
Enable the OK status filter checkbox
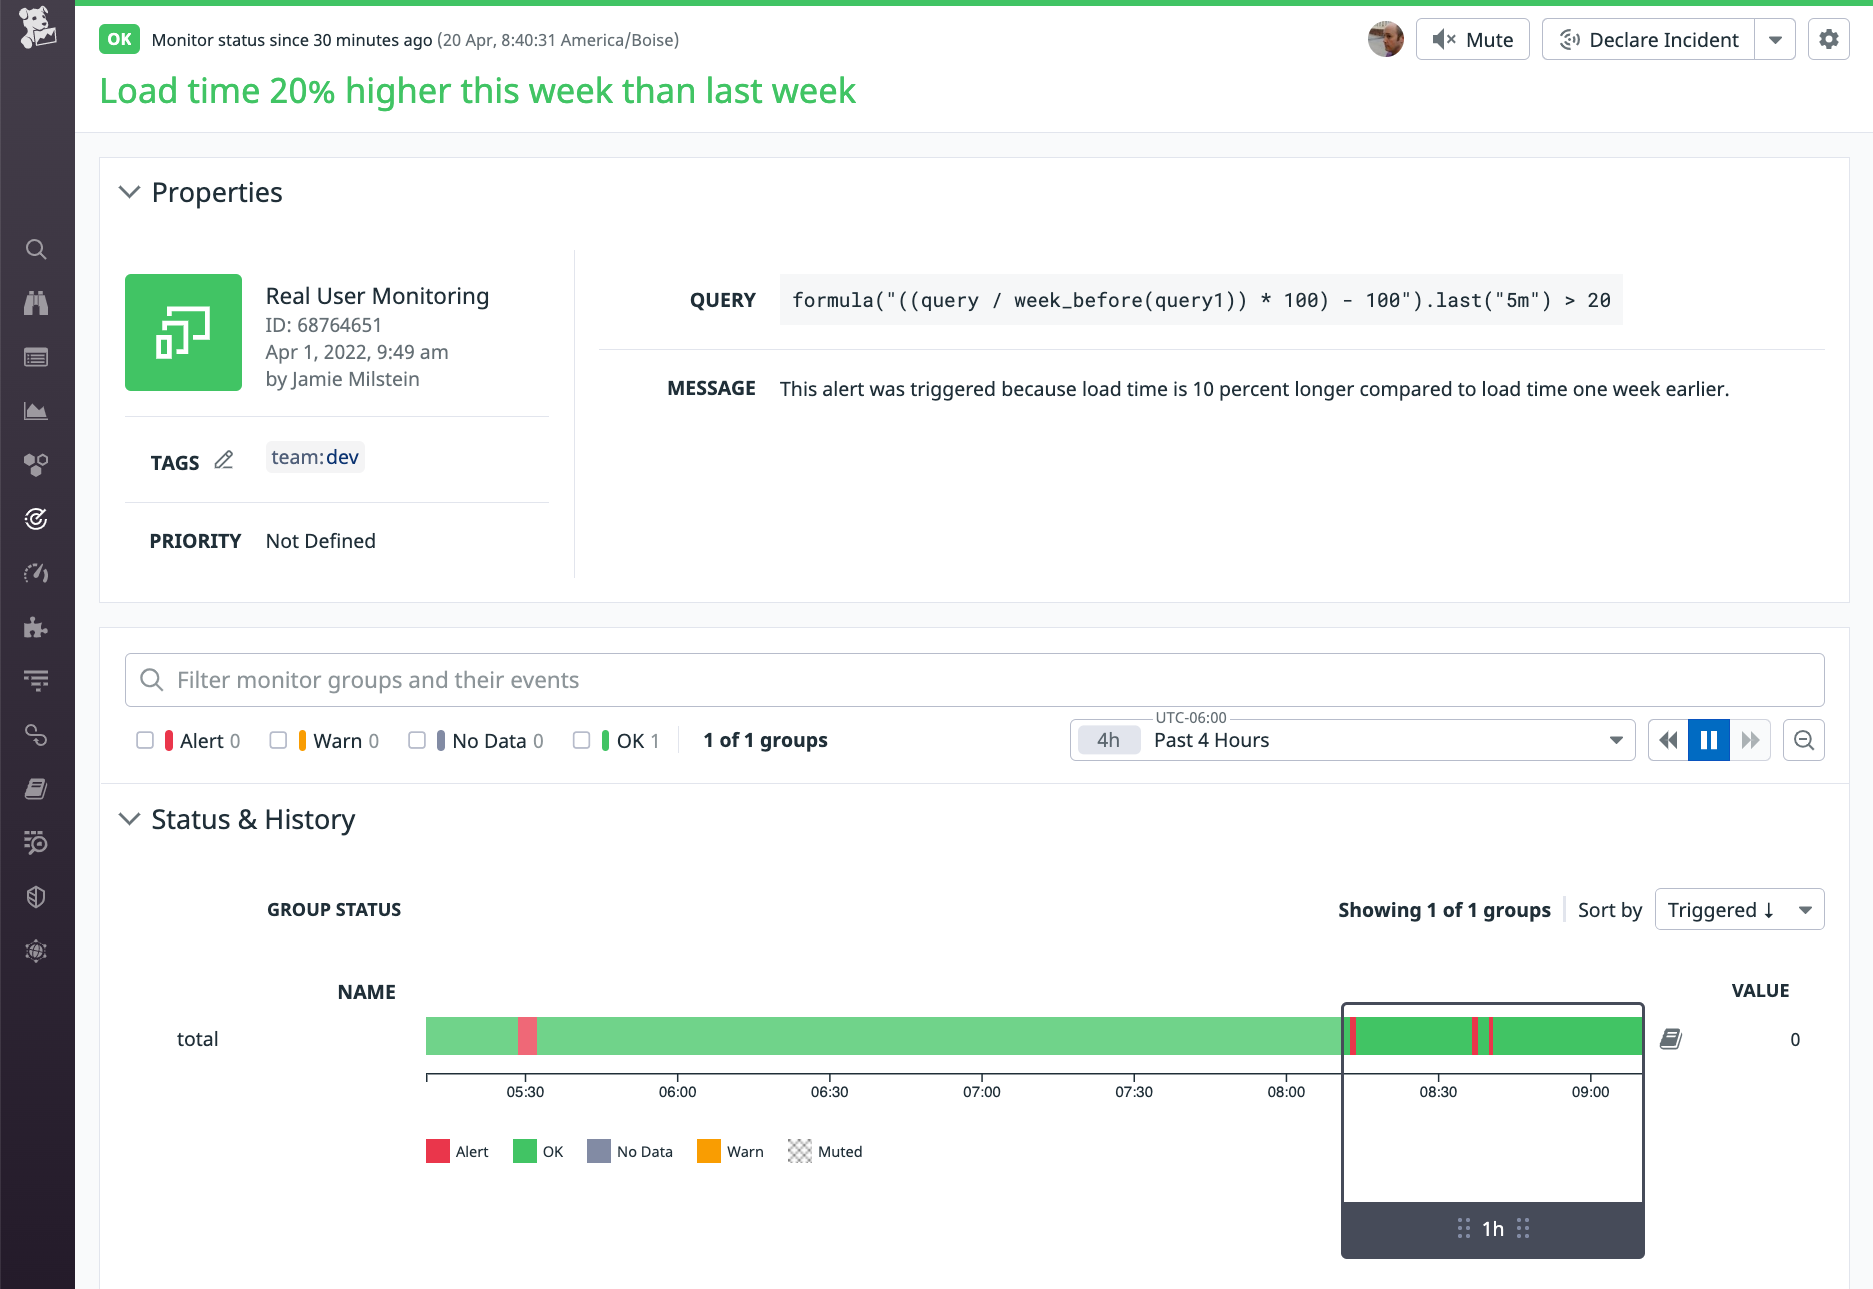click(582, 740)
